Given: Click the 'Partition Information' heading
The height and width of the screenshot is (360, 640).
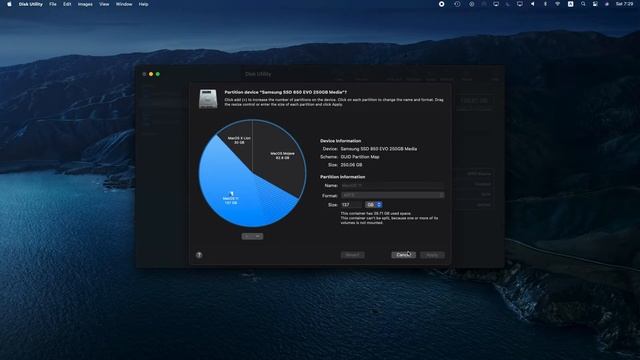Looking at the screenshot, I should pyautogui.click(x=342, y=177).
